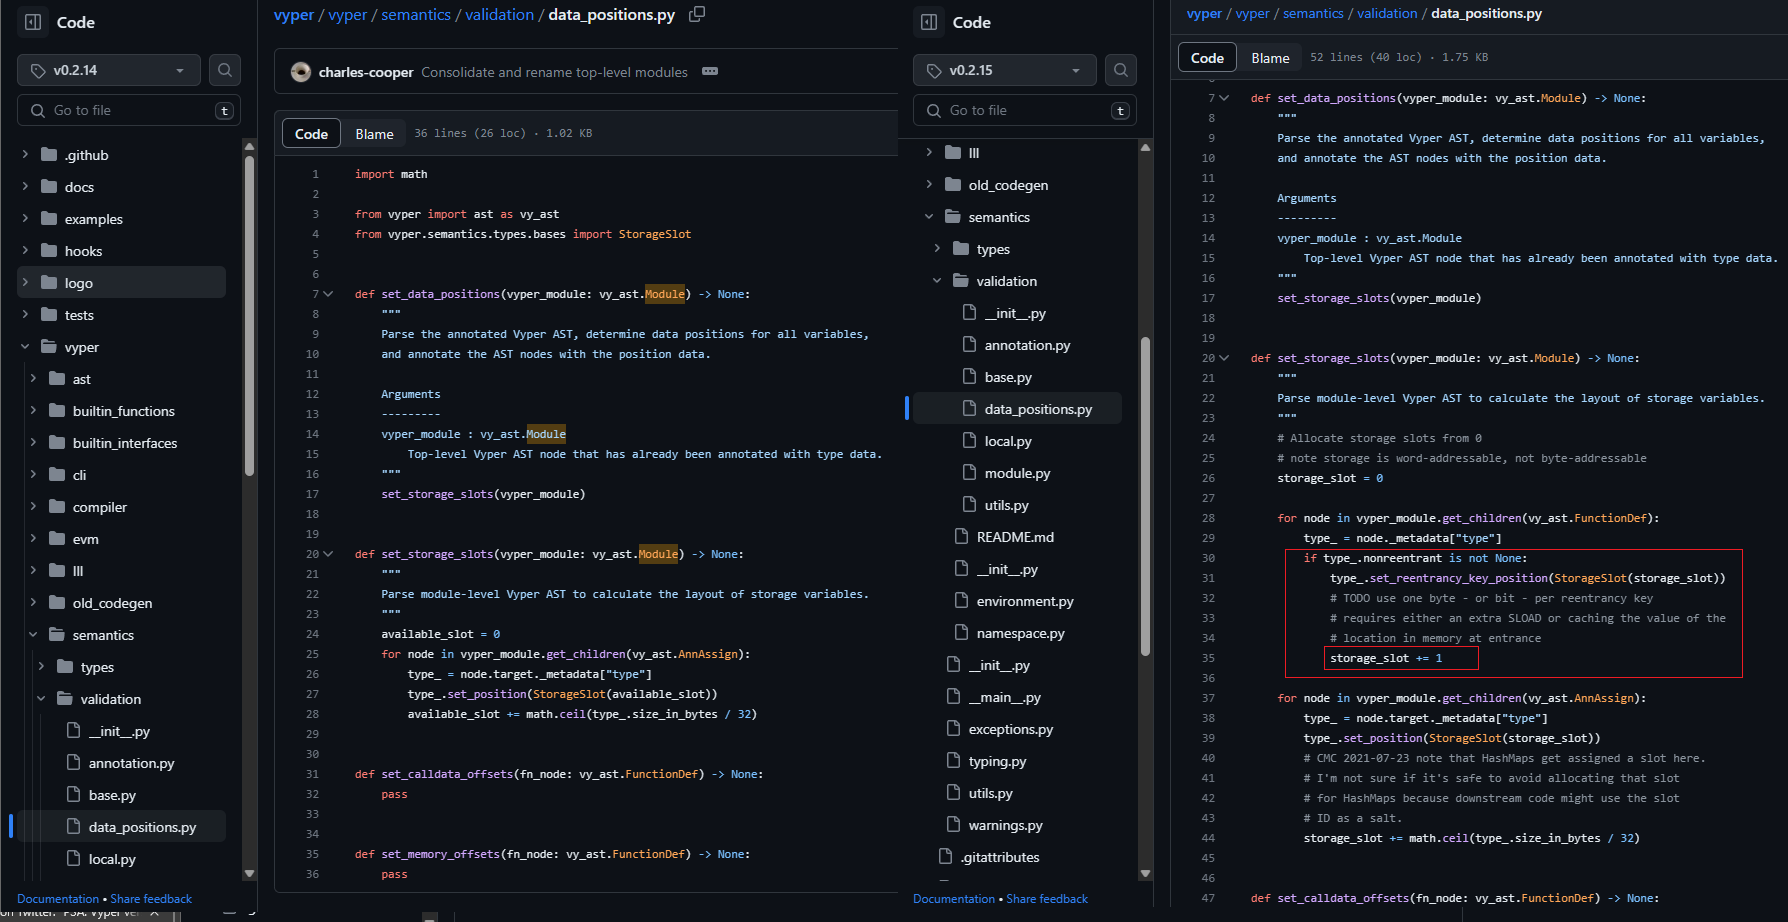Open commit 'Consolidate and rename top-level modules'
This screenshot has height=922, width=1788.
tap(554, 72)
